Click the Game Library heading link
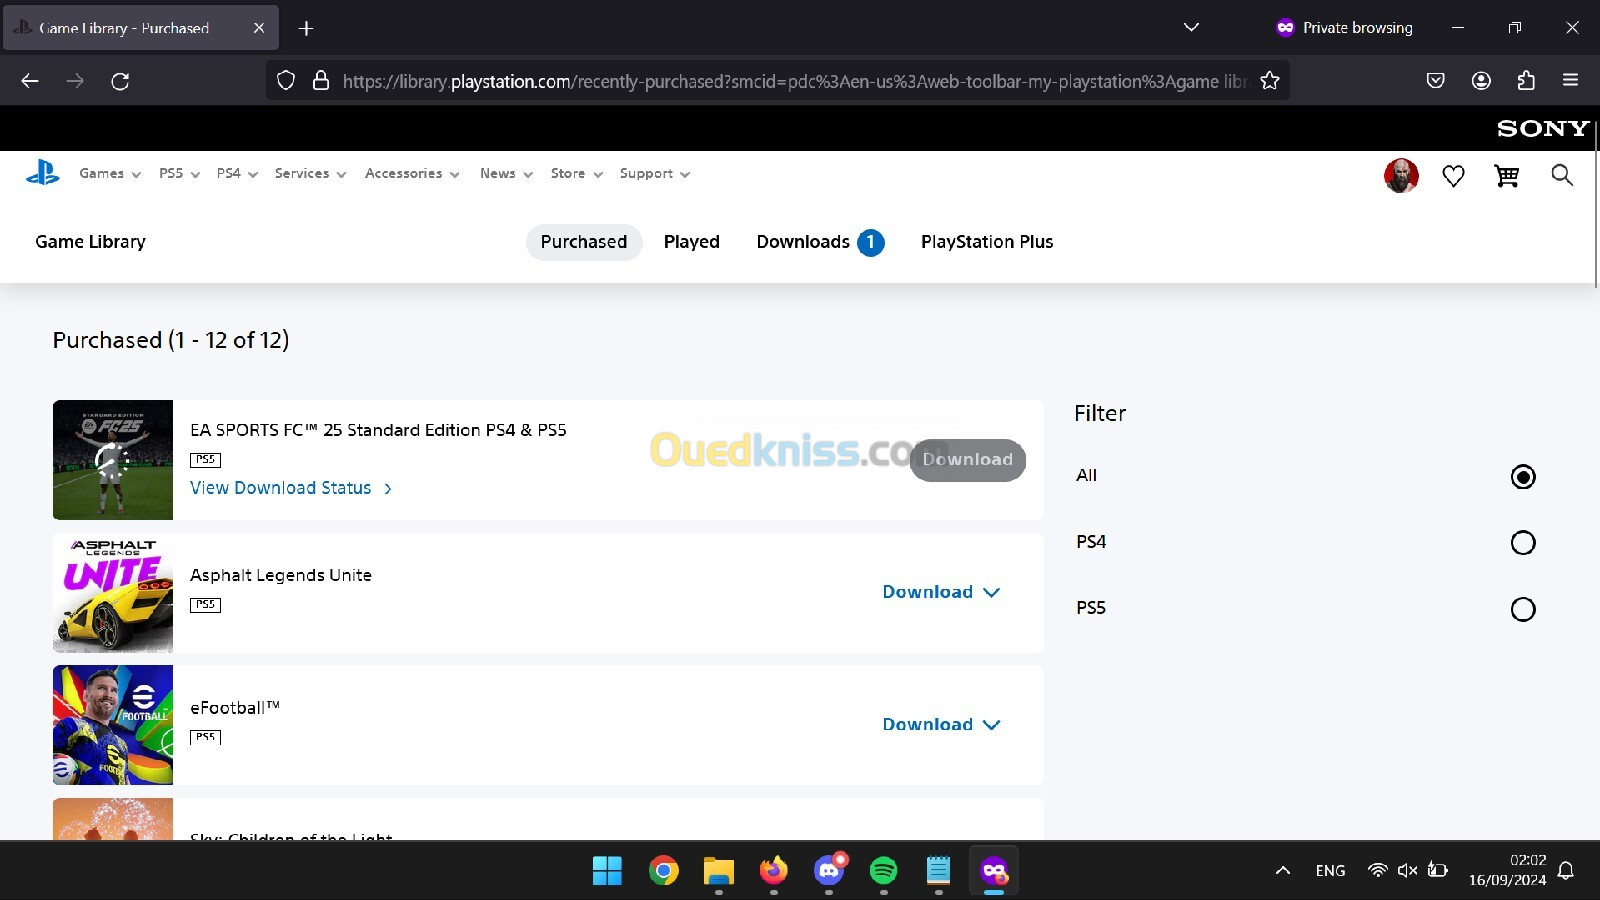Screen dimensions: 1600x900 pyautogui.click(x=90, y=242)
